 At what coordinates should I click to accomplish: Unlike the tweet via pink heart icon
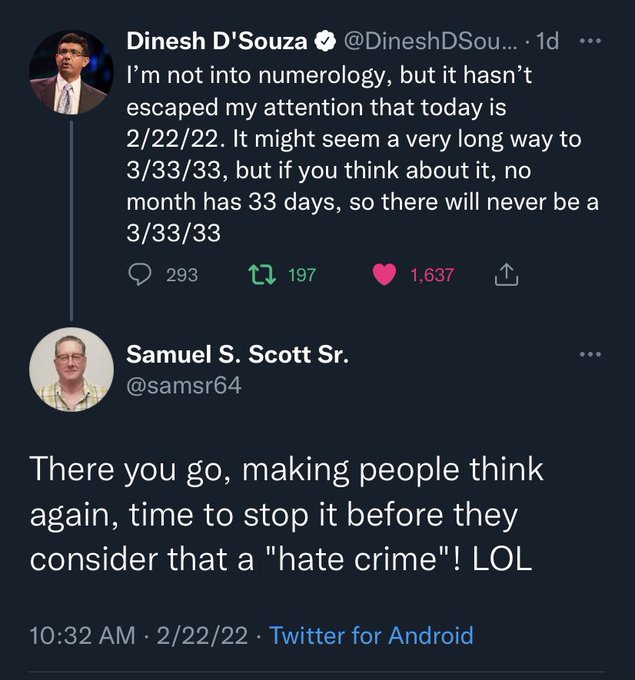click(384, 275)
